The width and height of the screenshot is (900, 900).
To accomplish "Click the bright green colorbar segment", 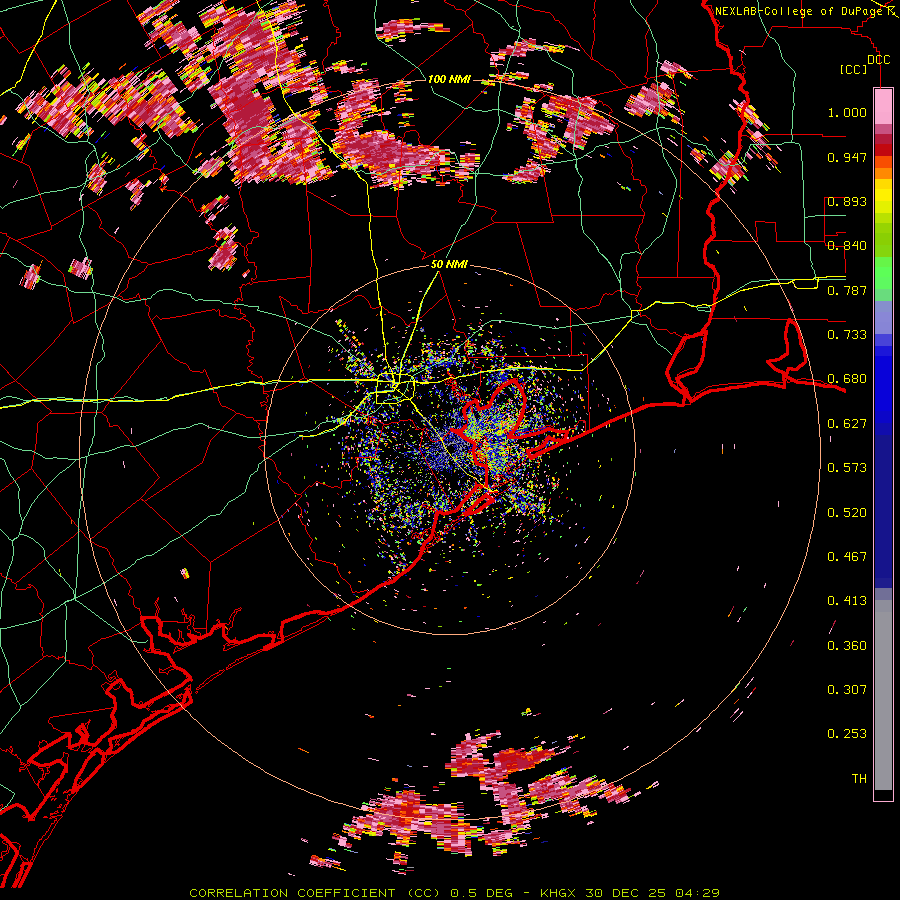I will point(883,273).
